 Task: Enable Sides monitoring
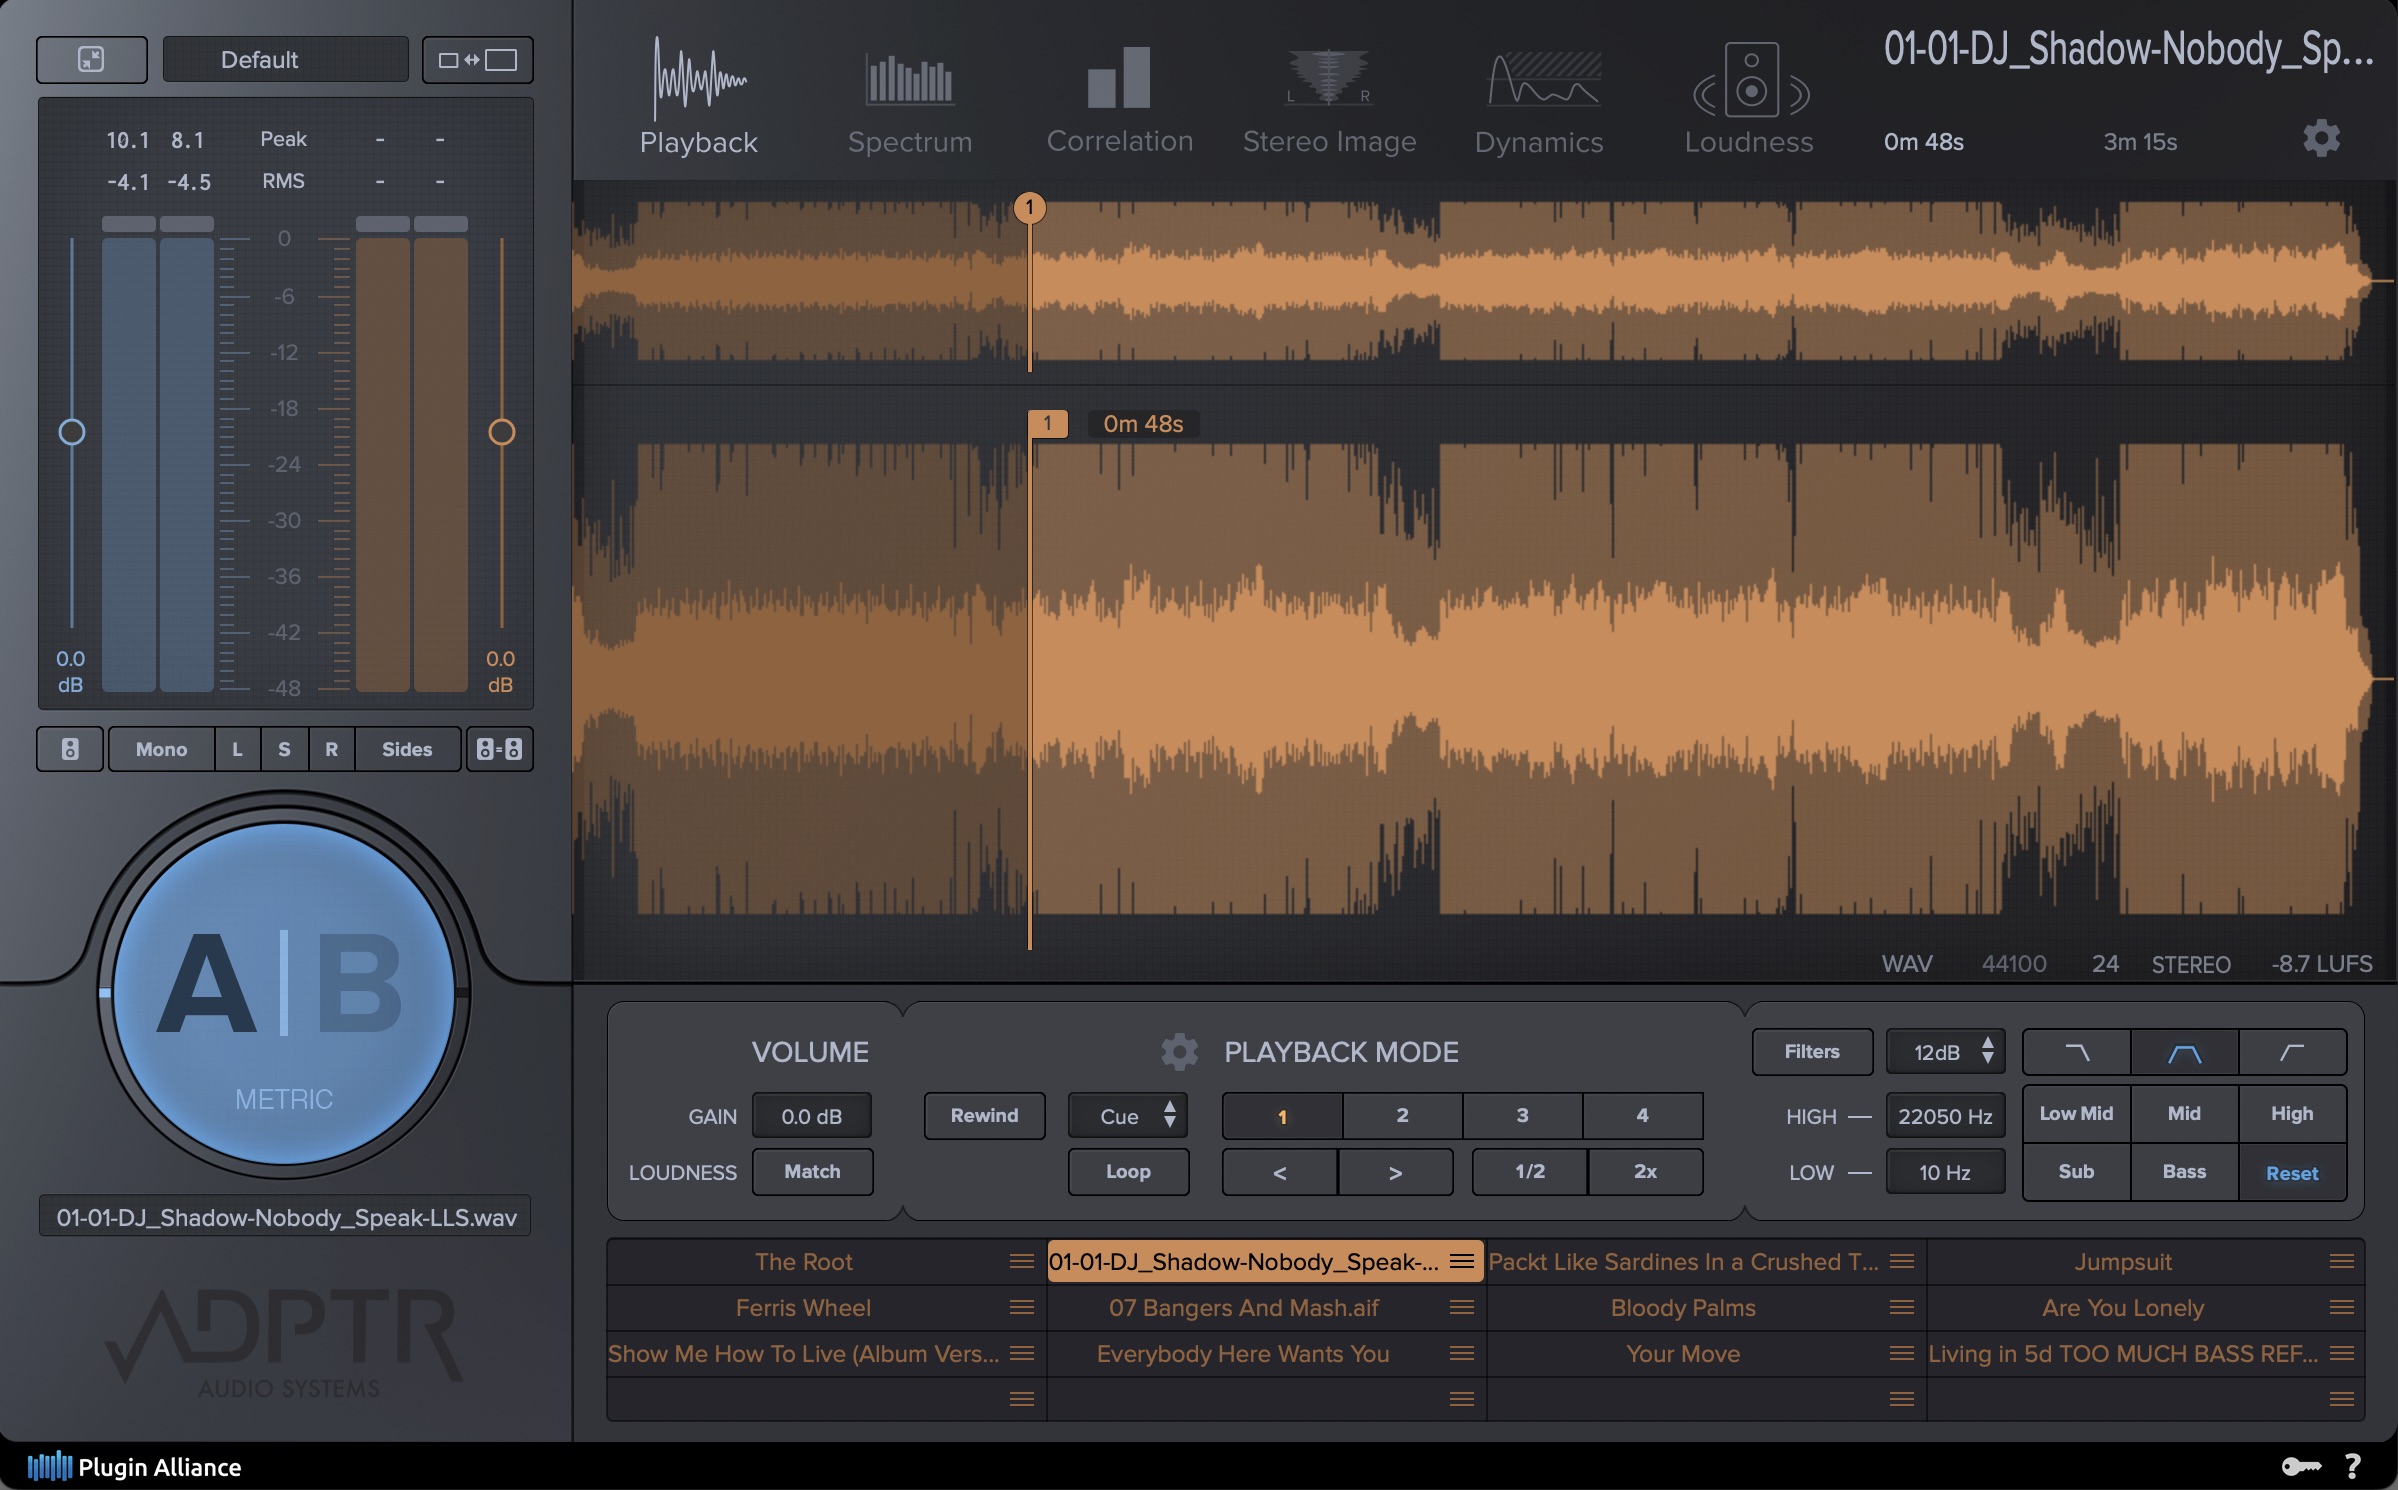tap(407, 749)
